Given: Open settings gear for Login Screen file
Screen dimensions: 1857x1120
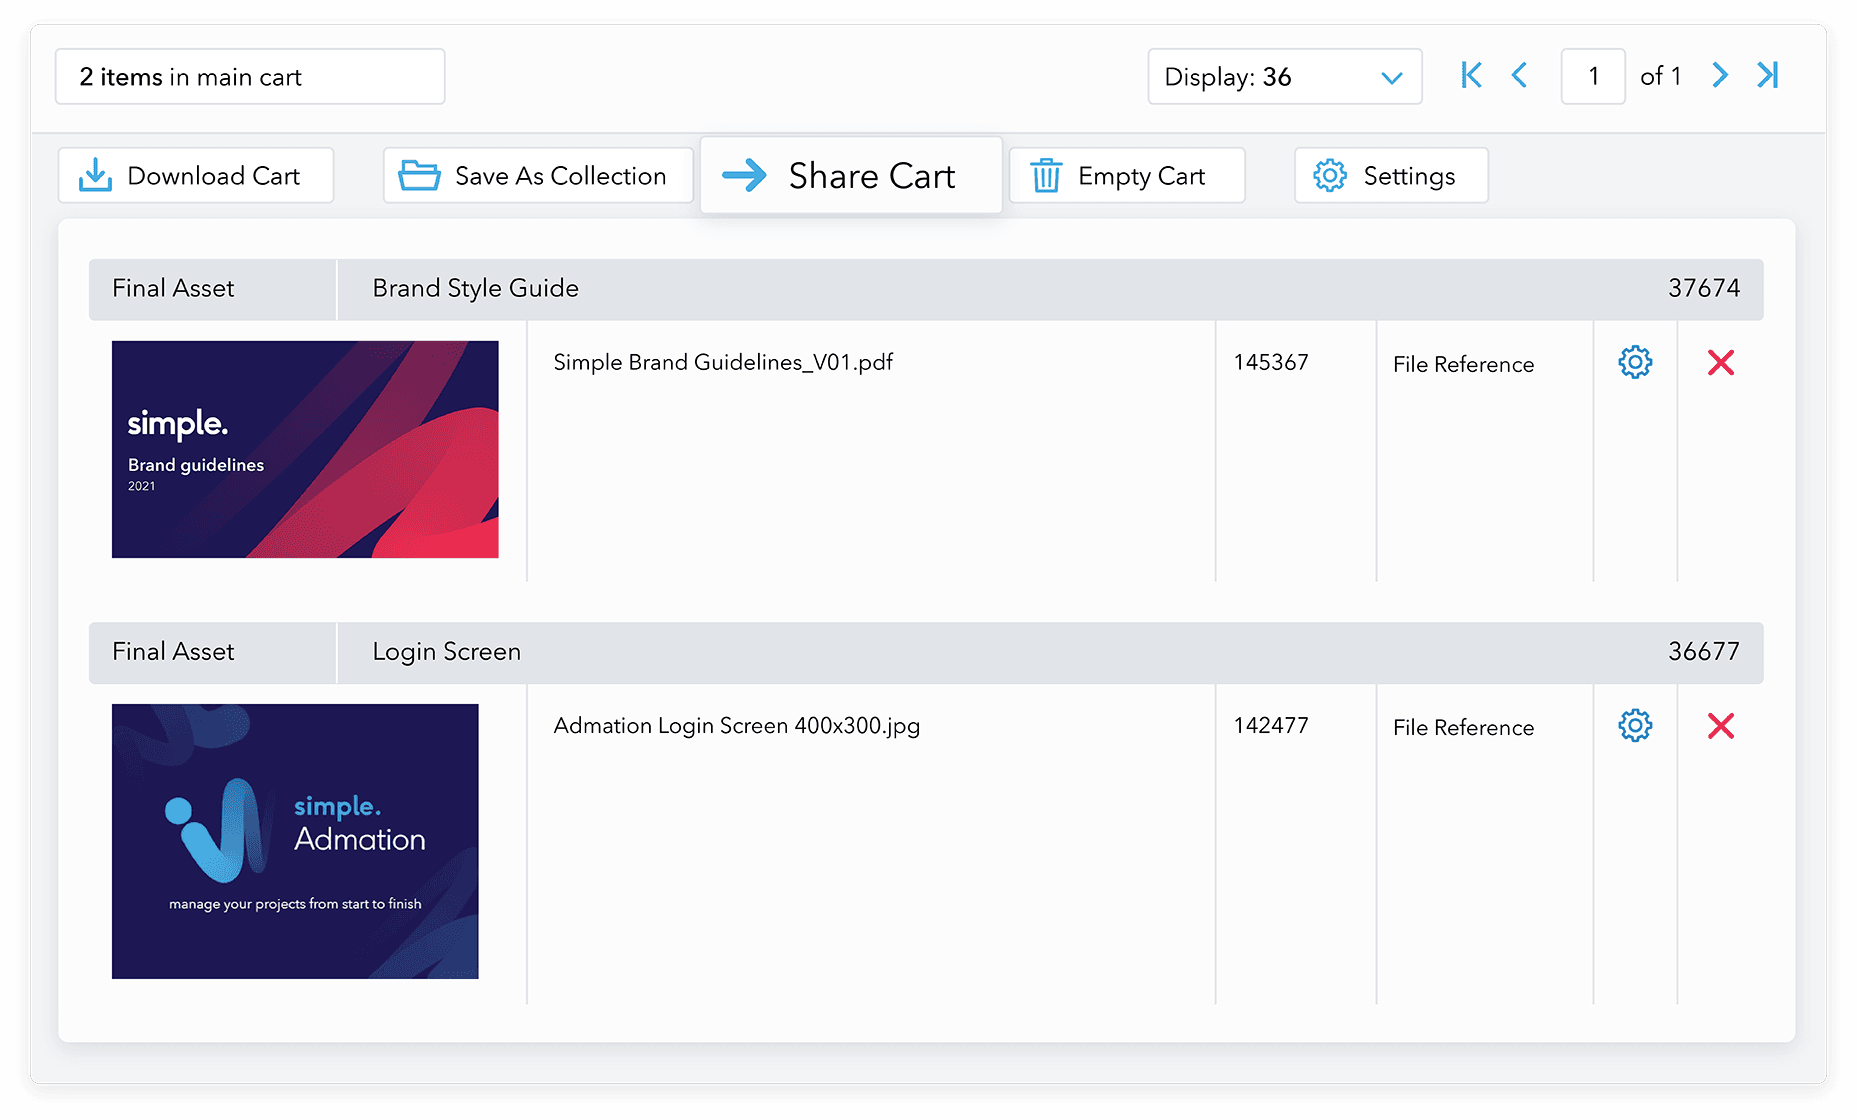Looking at the screenshot, I should pos(1635,726).
